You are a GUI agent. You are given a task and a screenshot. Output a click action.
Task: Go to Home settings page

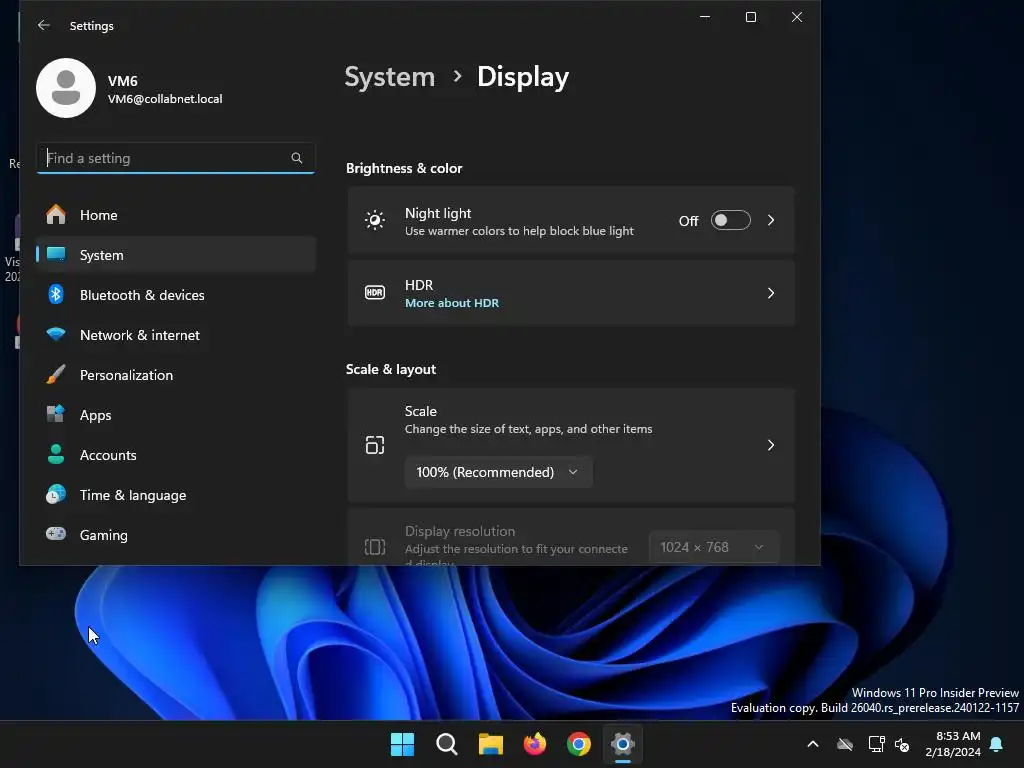point(176,215)
